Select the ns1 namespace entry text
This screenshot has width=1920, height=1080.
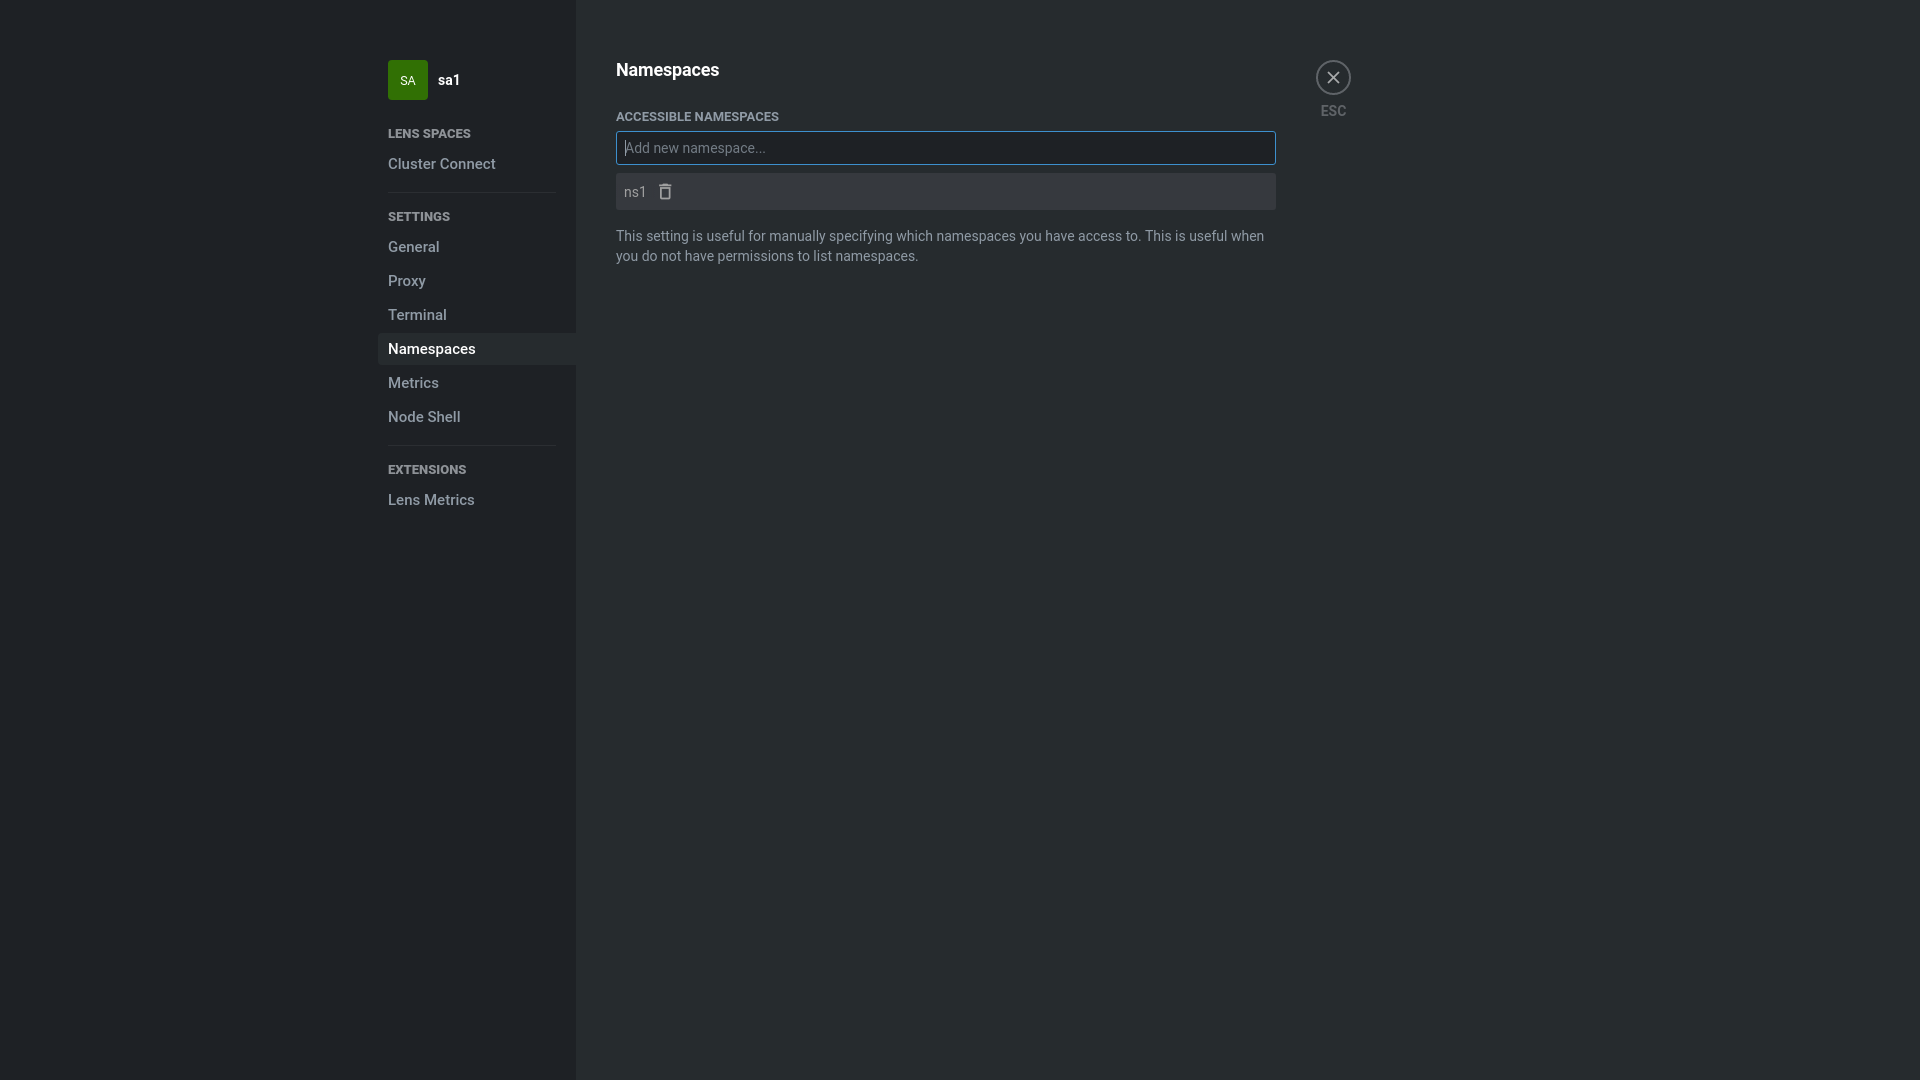click(635, 192)
